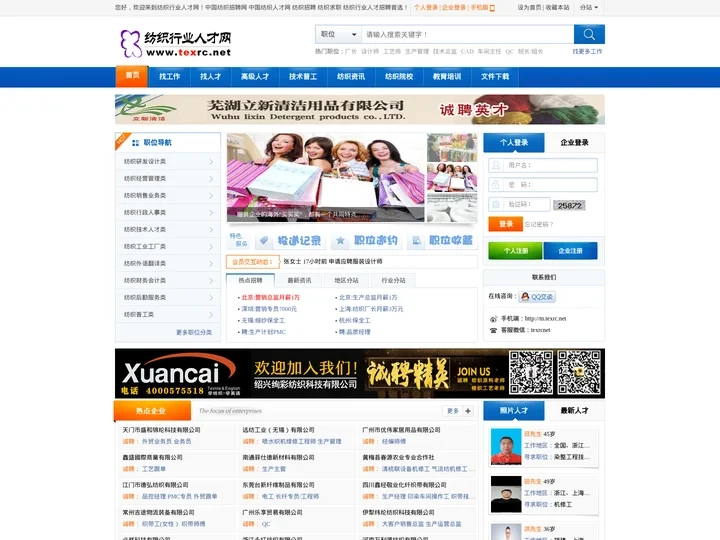The width and height of the screenshot is (720, 540).
Task: Select the top slideshow thumbnail
Action: (452, 147)
